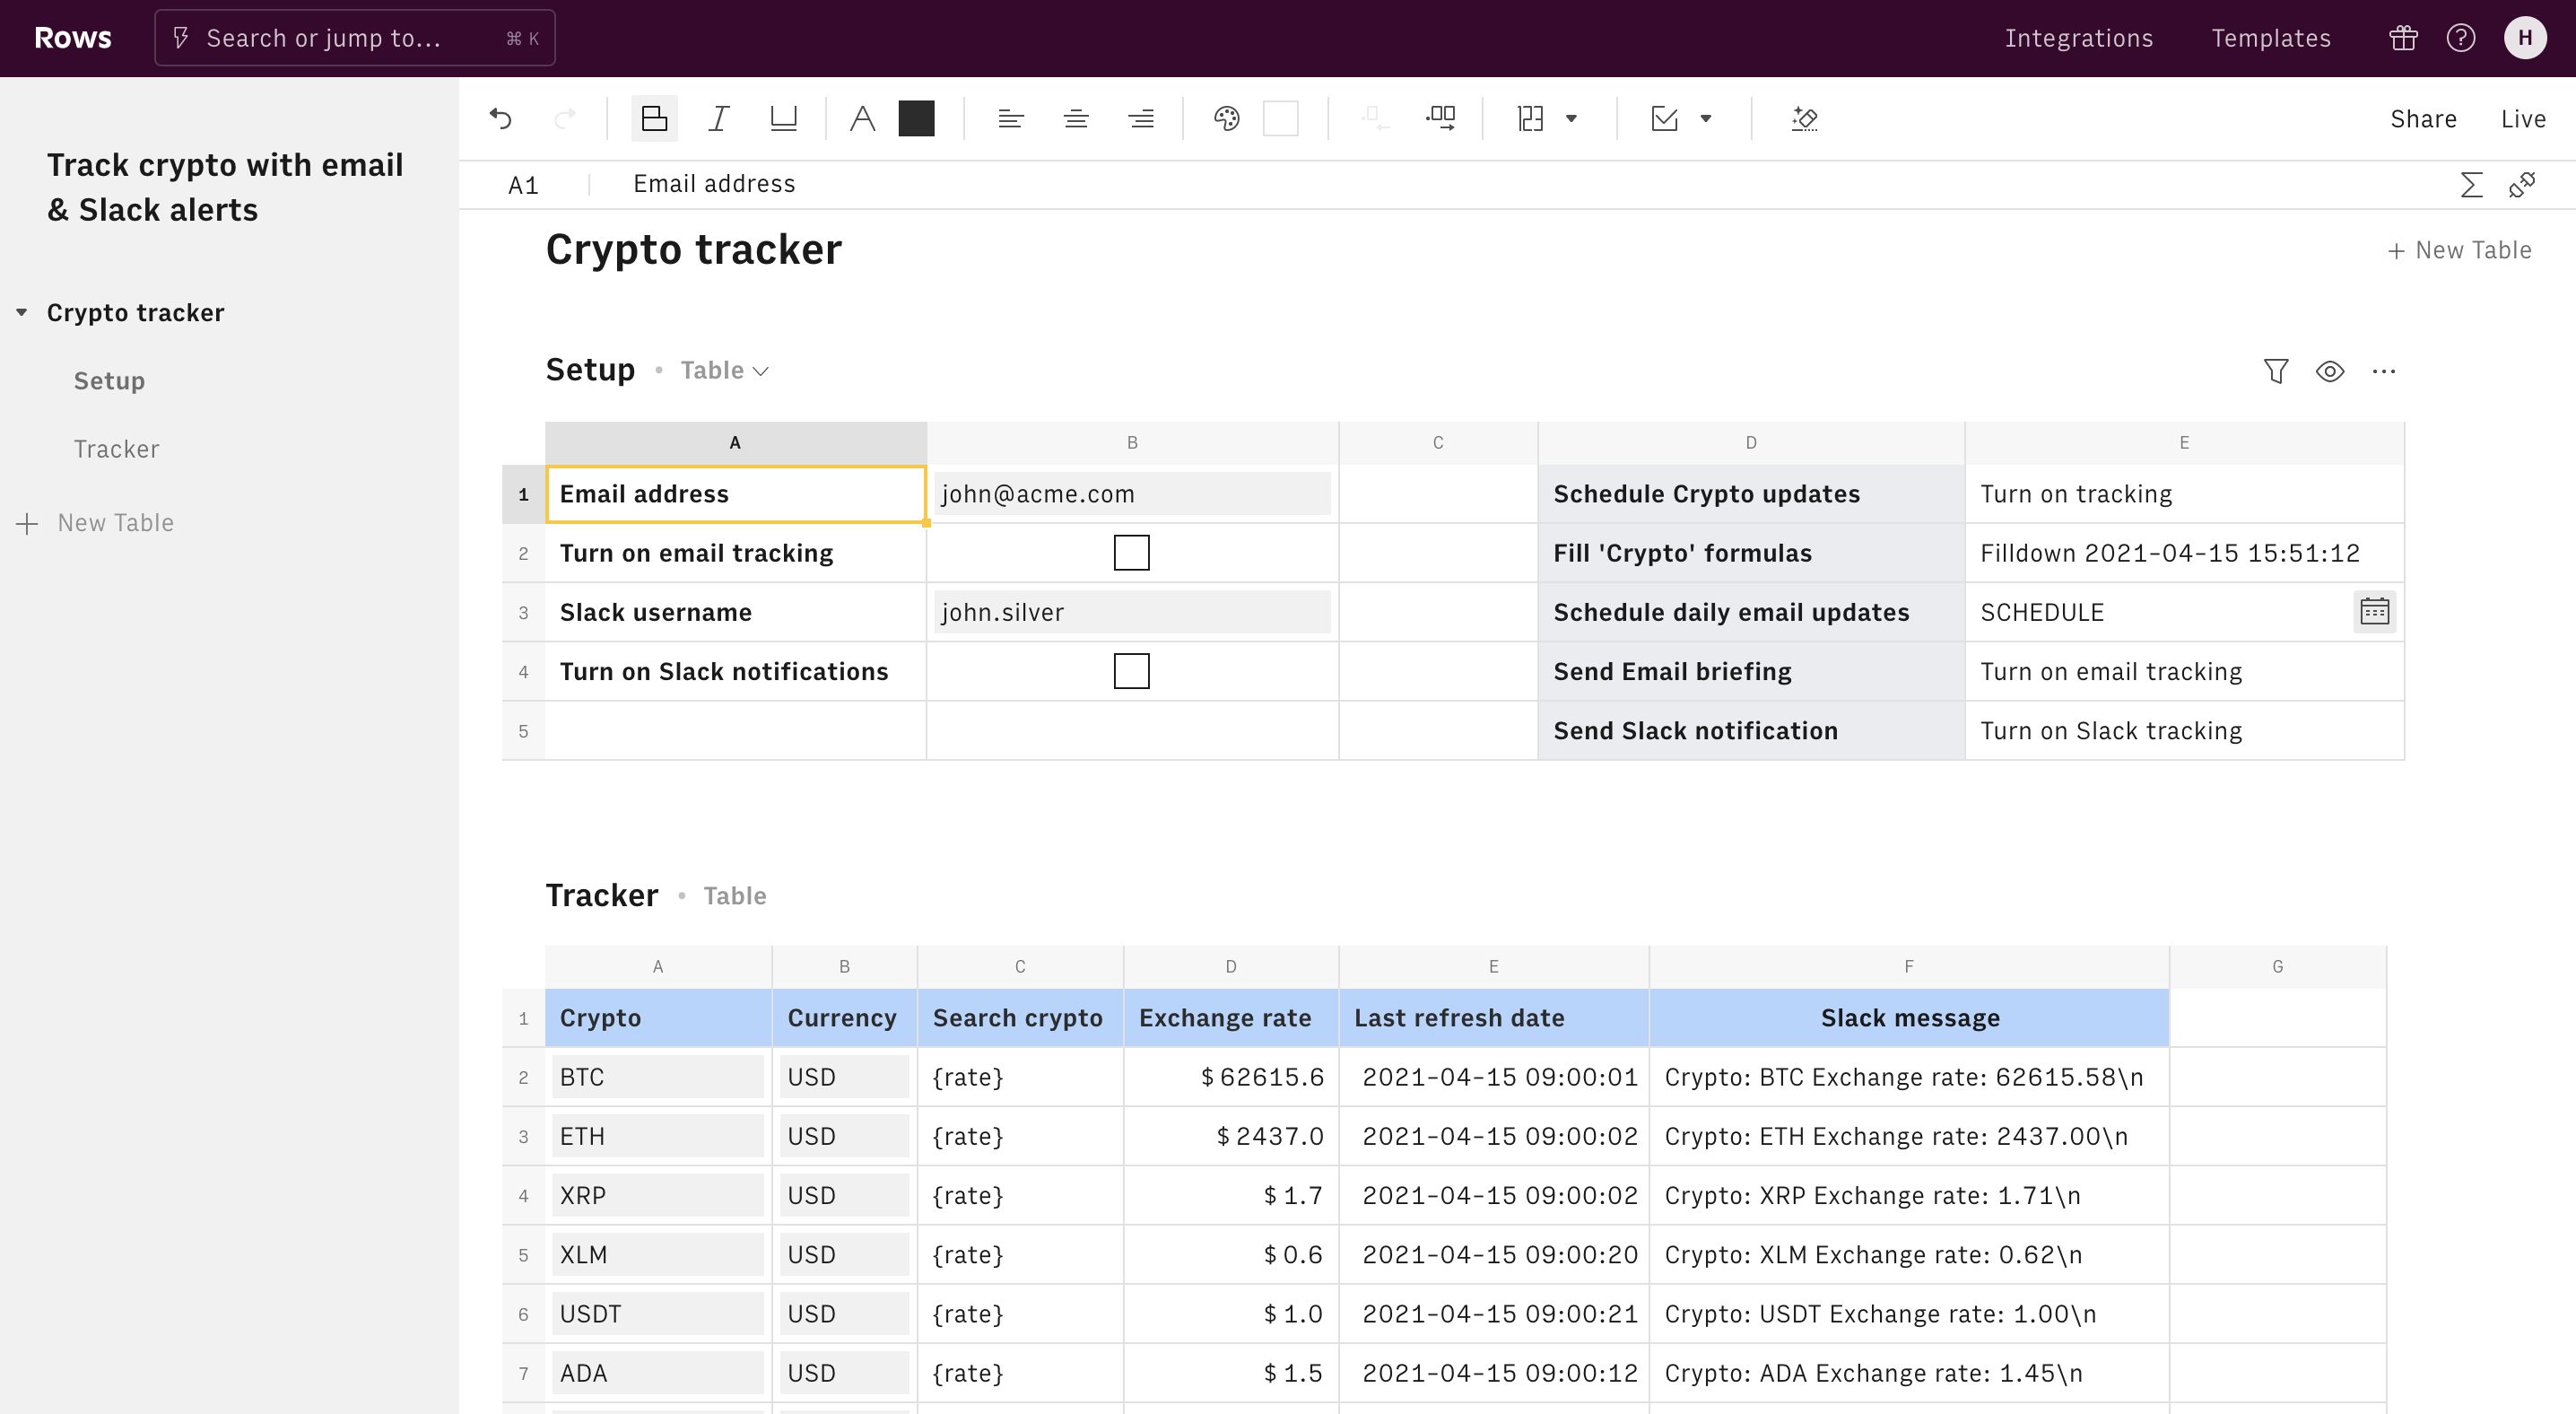Click Turn on tracking action cell

click(x=2184, y=494)
